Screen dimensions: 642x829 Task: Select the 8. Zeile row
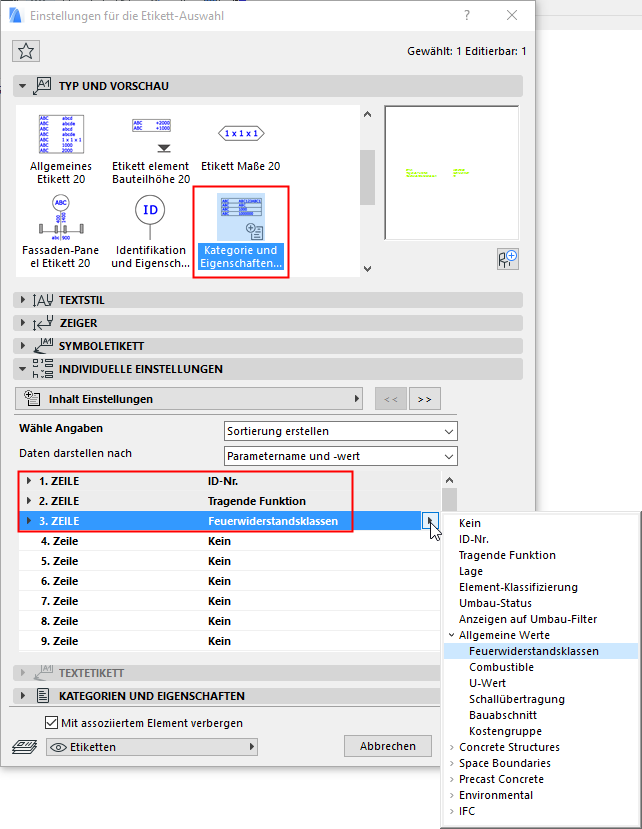(229, 621)
